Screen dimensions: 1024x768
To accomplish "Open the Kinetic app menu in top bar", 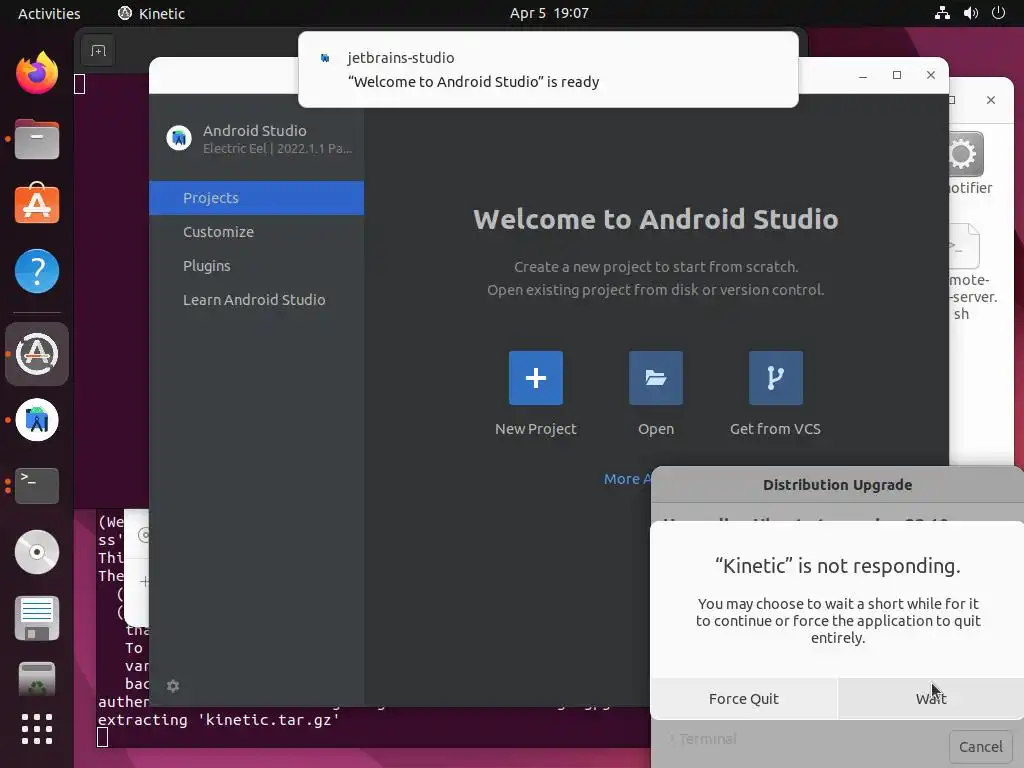I will [152, 14].
